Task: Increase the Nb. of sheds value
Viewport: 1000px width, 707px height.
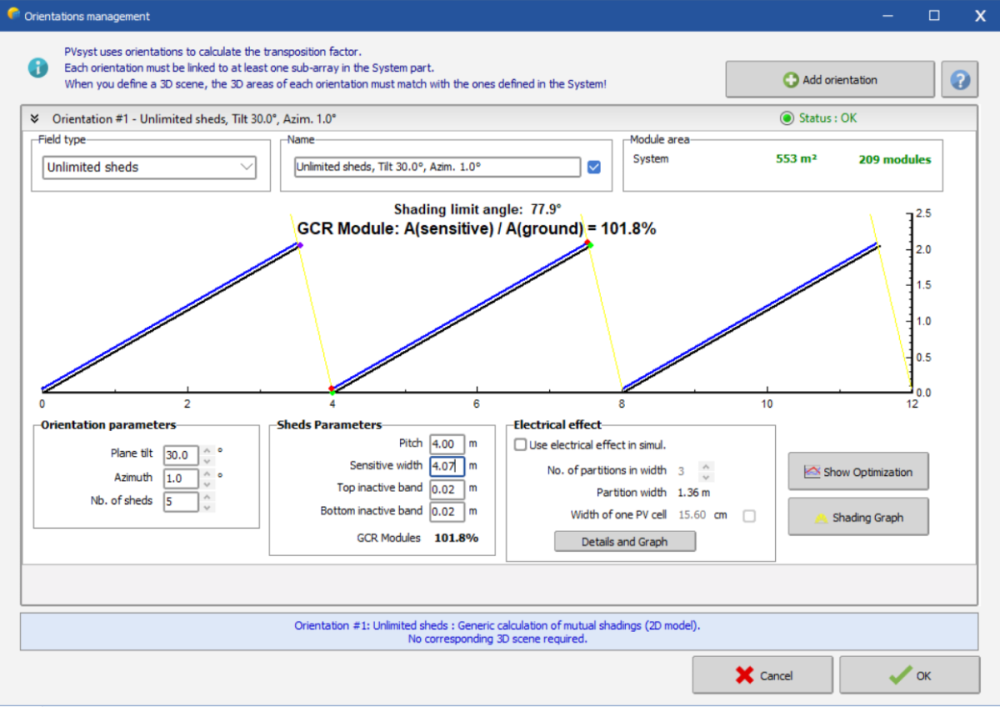Action: [x=207, y=497]
